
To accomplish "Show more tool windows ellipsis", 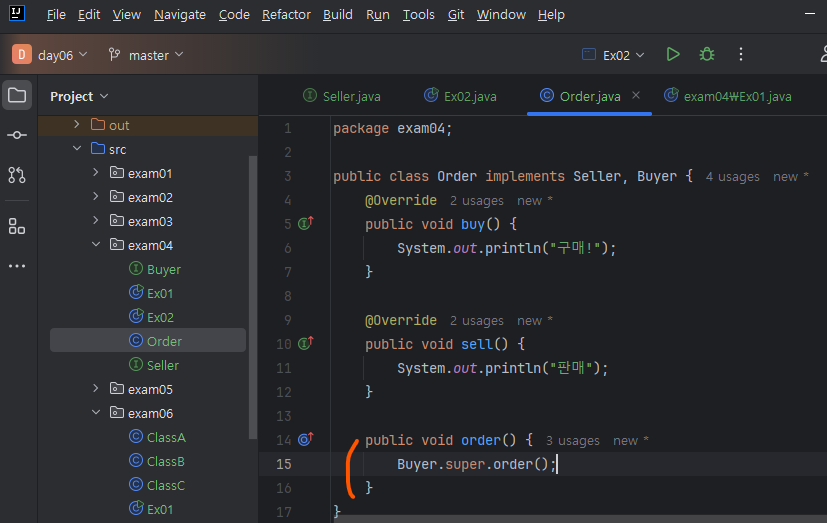I will tap(17, 266).
